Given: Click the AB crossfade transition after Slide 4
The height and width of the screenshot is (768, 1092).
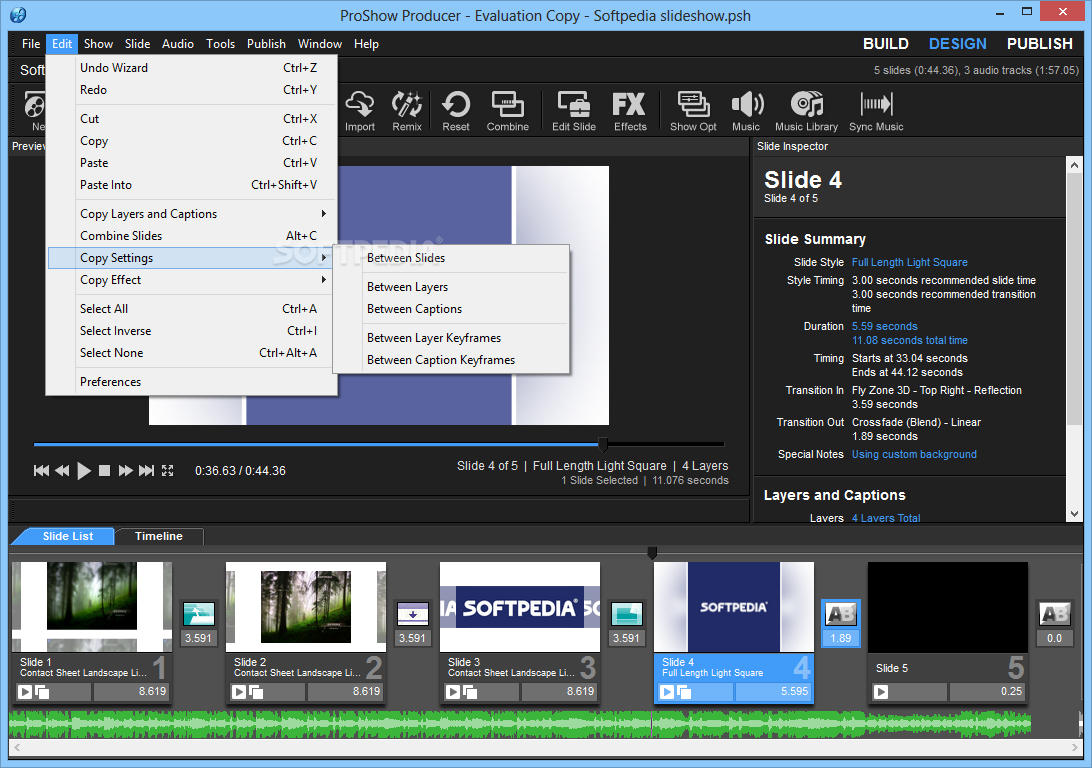Looking at the screenshot, I should tap(841, 614).
